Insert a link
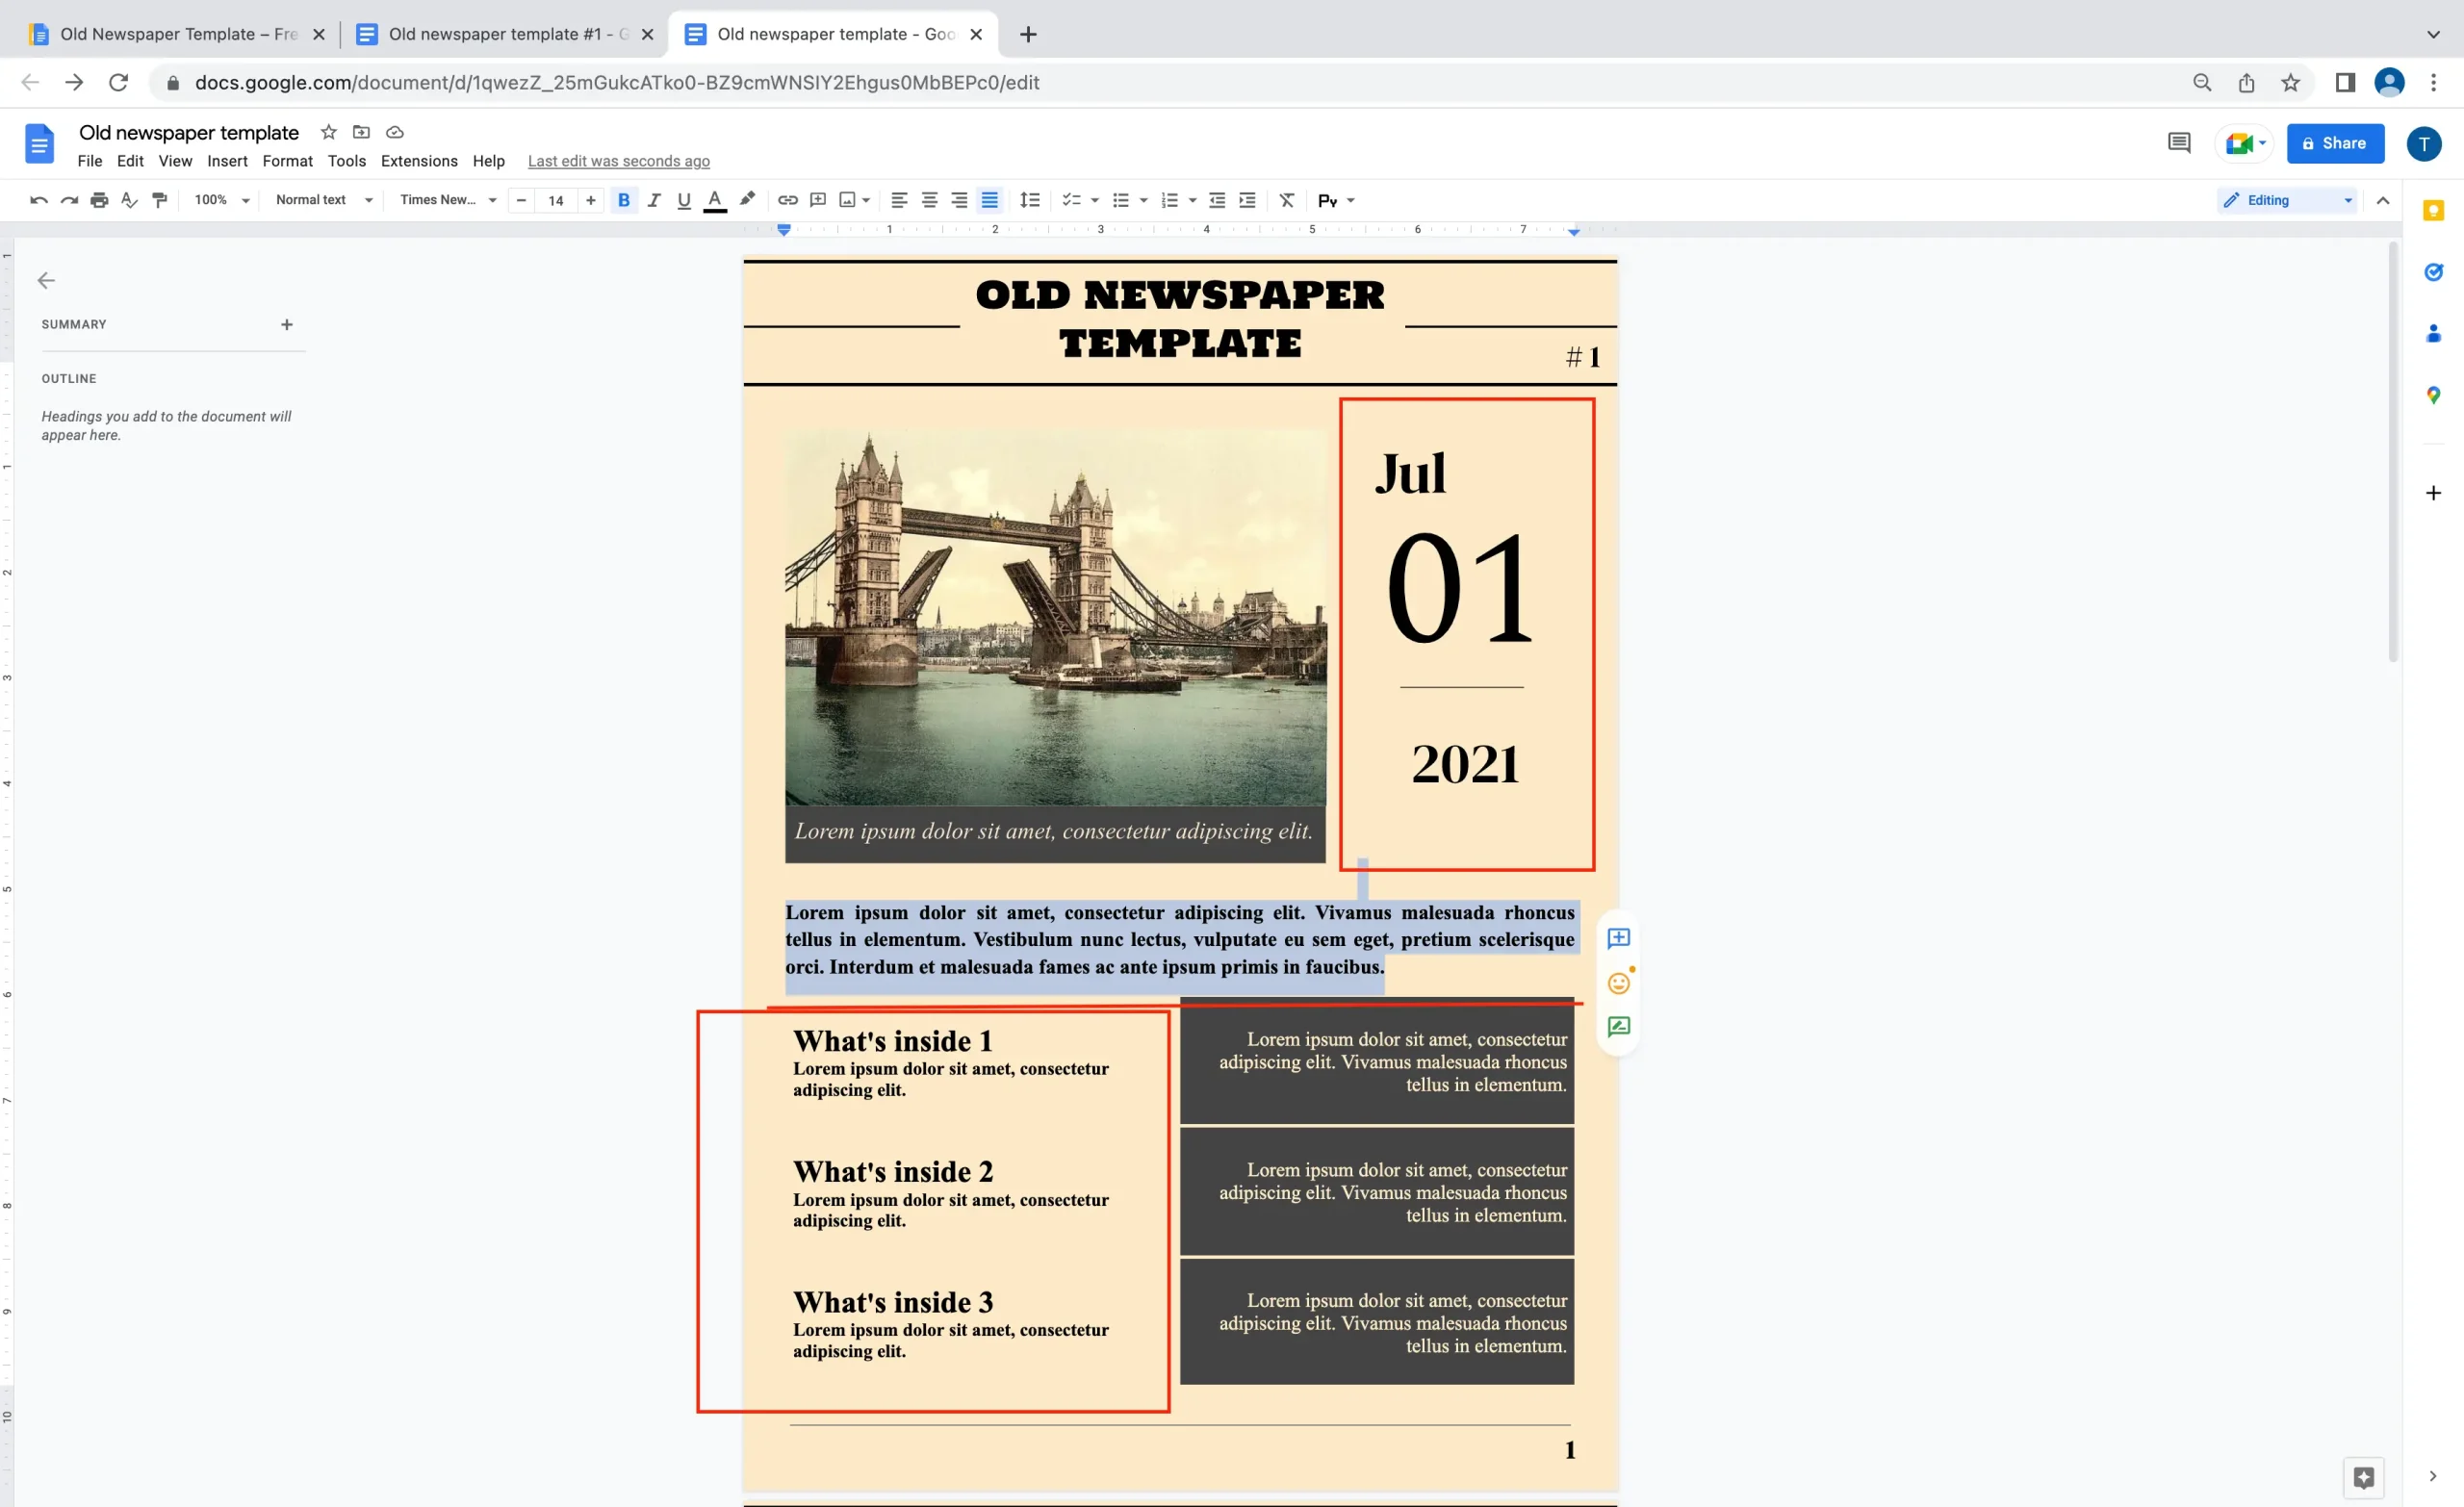 click(786, 200)
